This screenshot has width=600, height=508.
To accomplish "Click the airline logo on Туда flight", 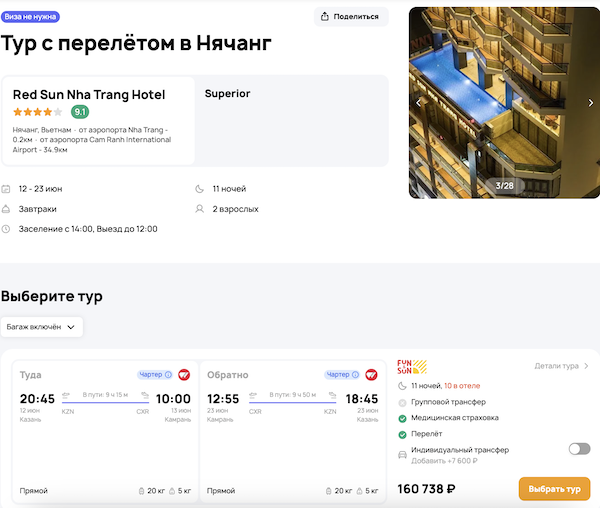I will (x=184, y=375).
